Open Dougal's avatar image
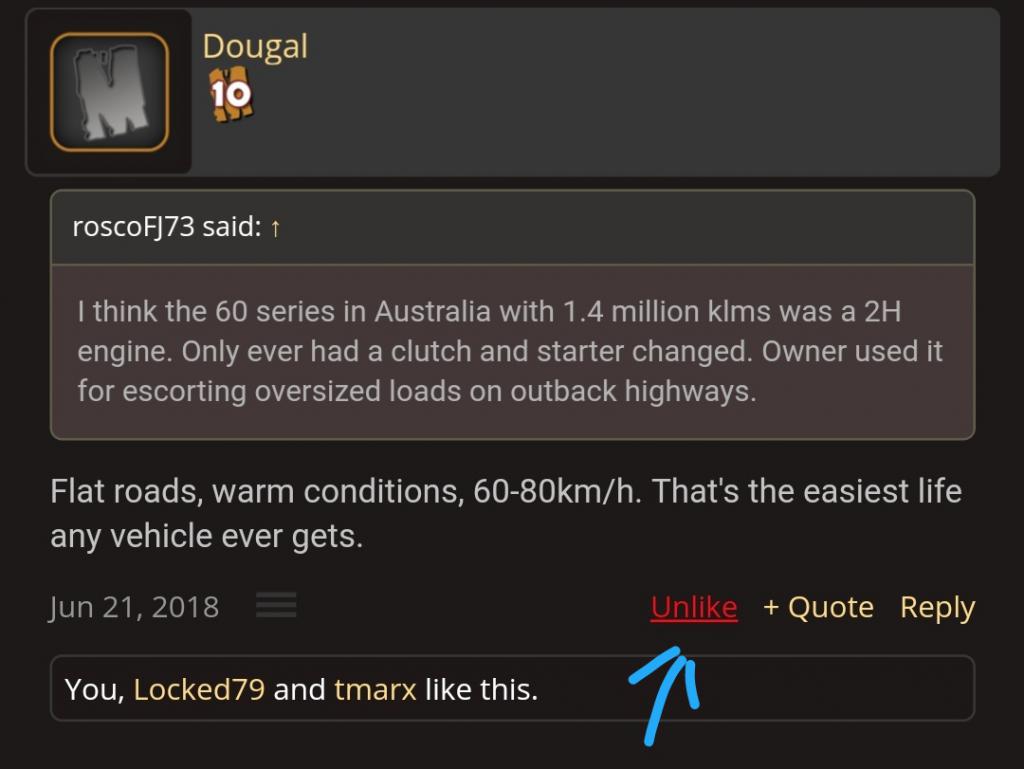This screenshot has height=769, width=1024. click(x=110, y=92)
